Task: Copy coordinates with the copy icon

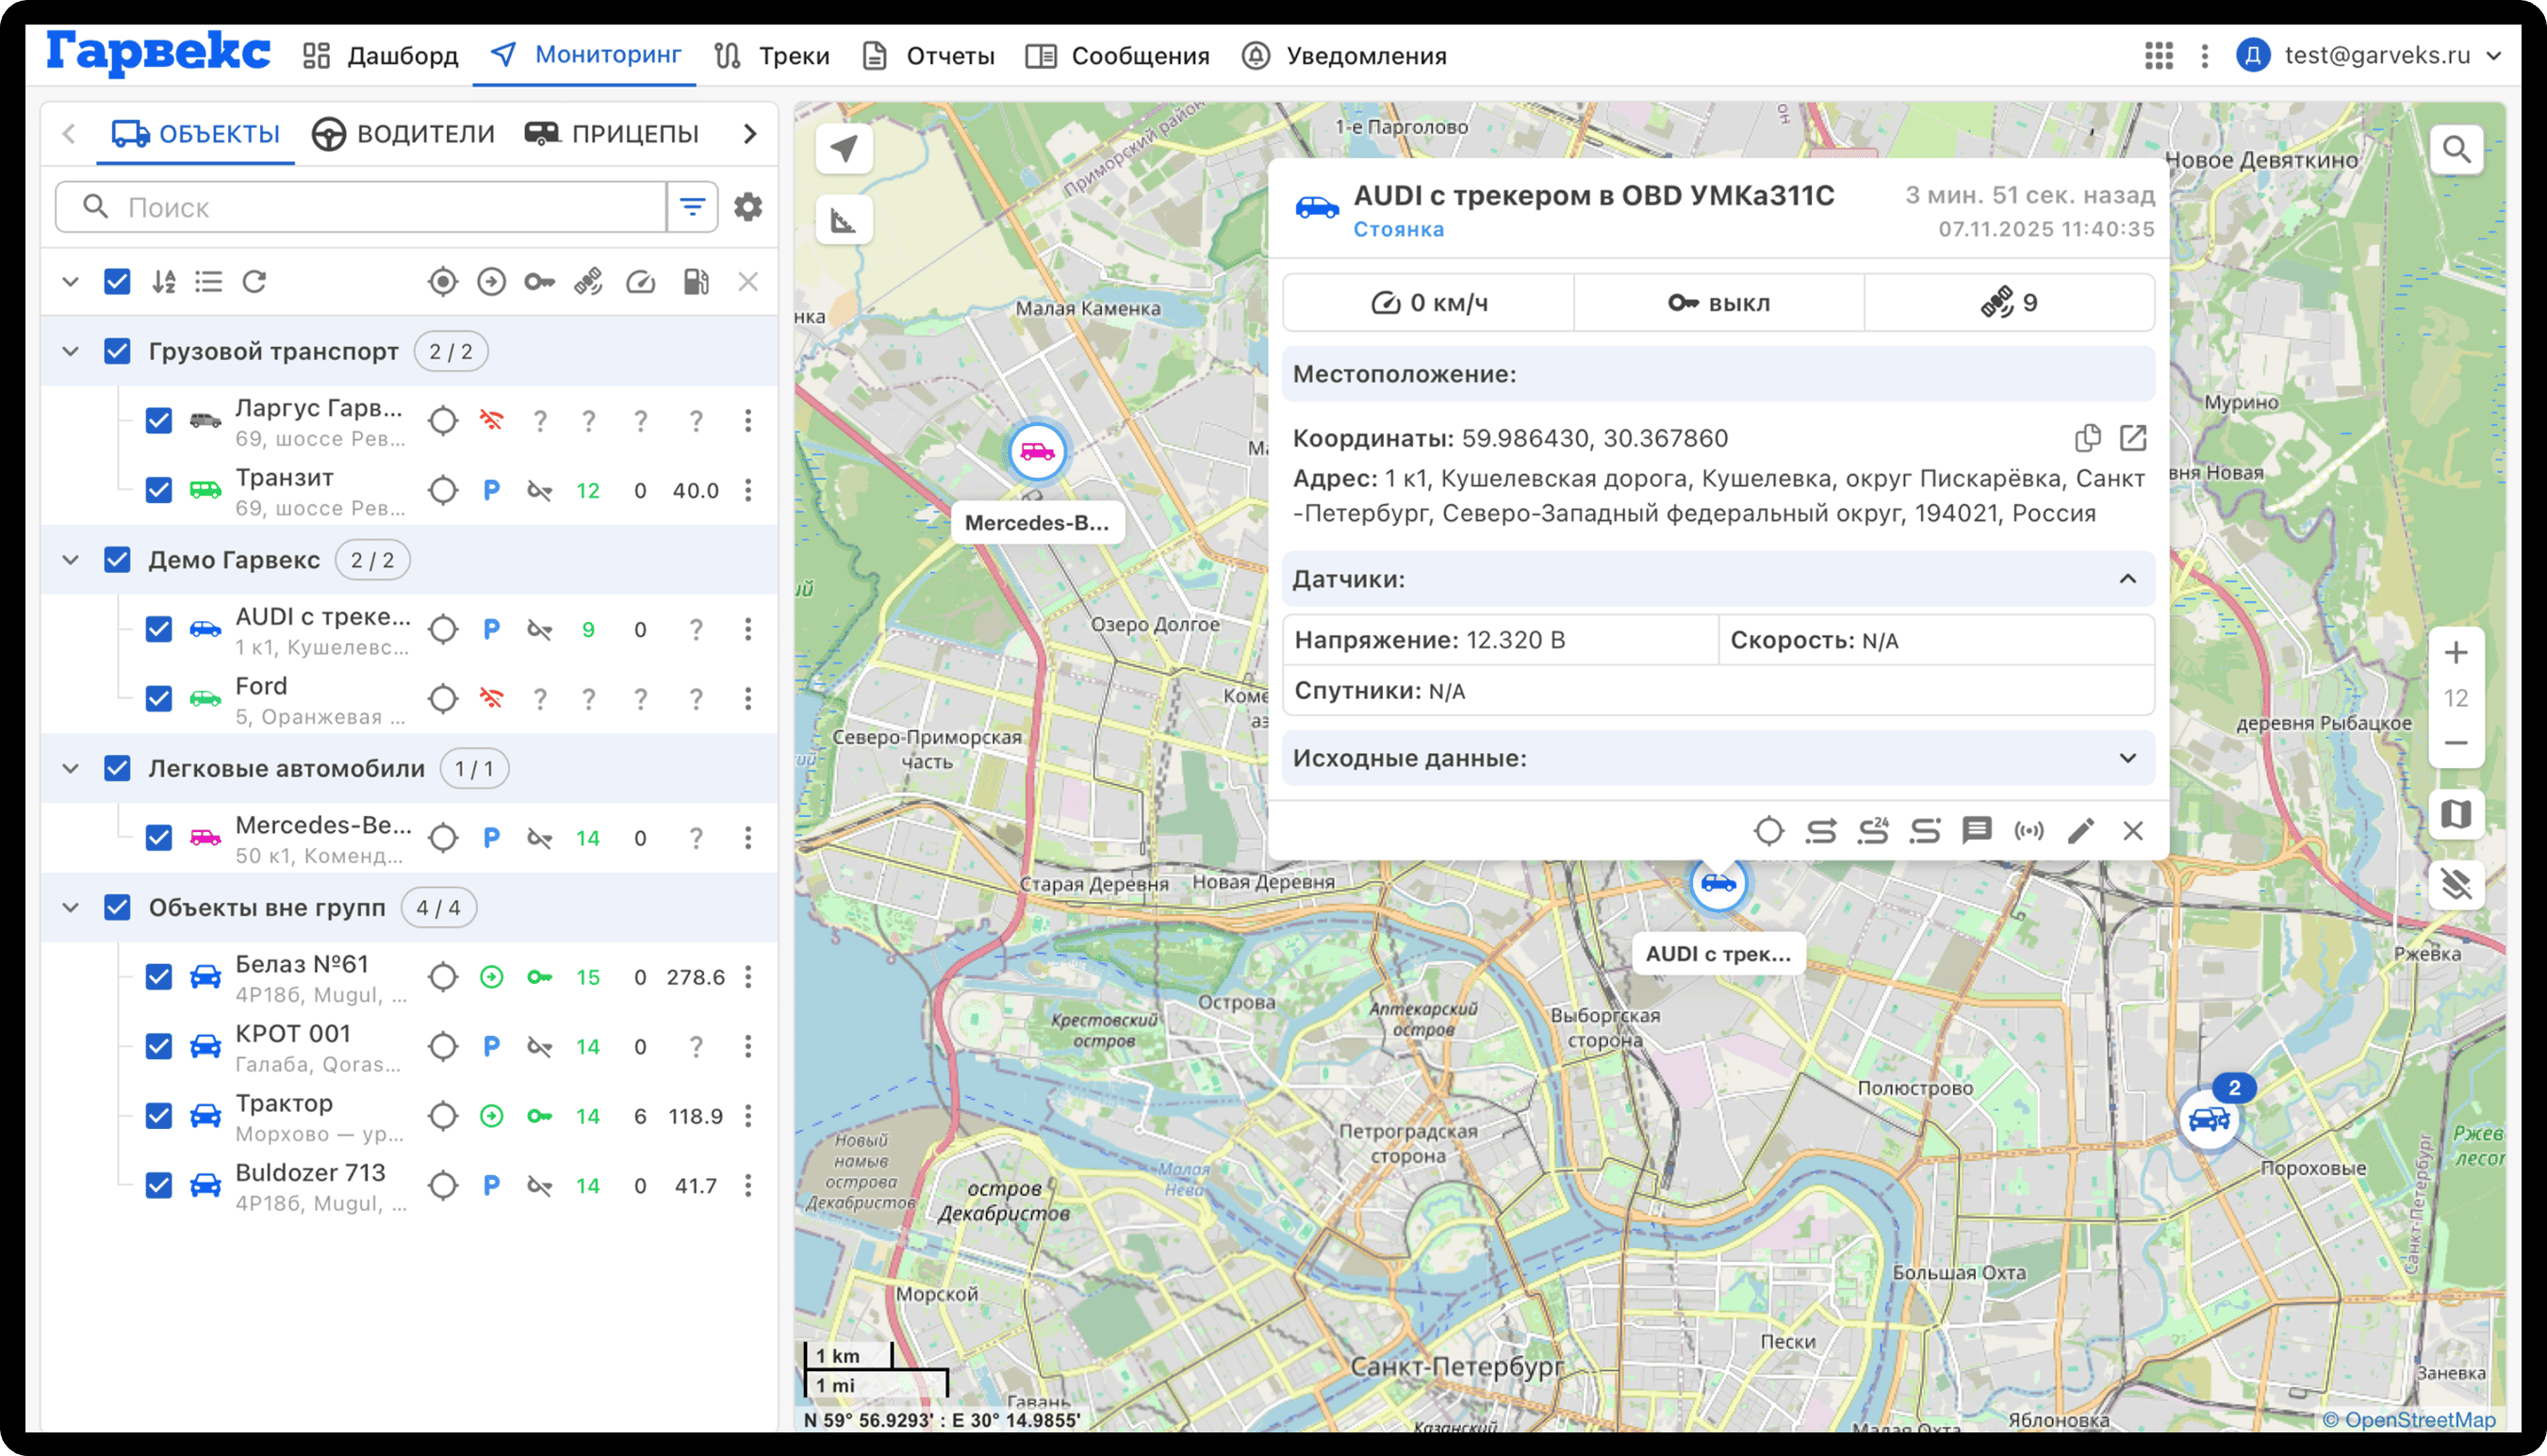Action: pos(2087,438)
